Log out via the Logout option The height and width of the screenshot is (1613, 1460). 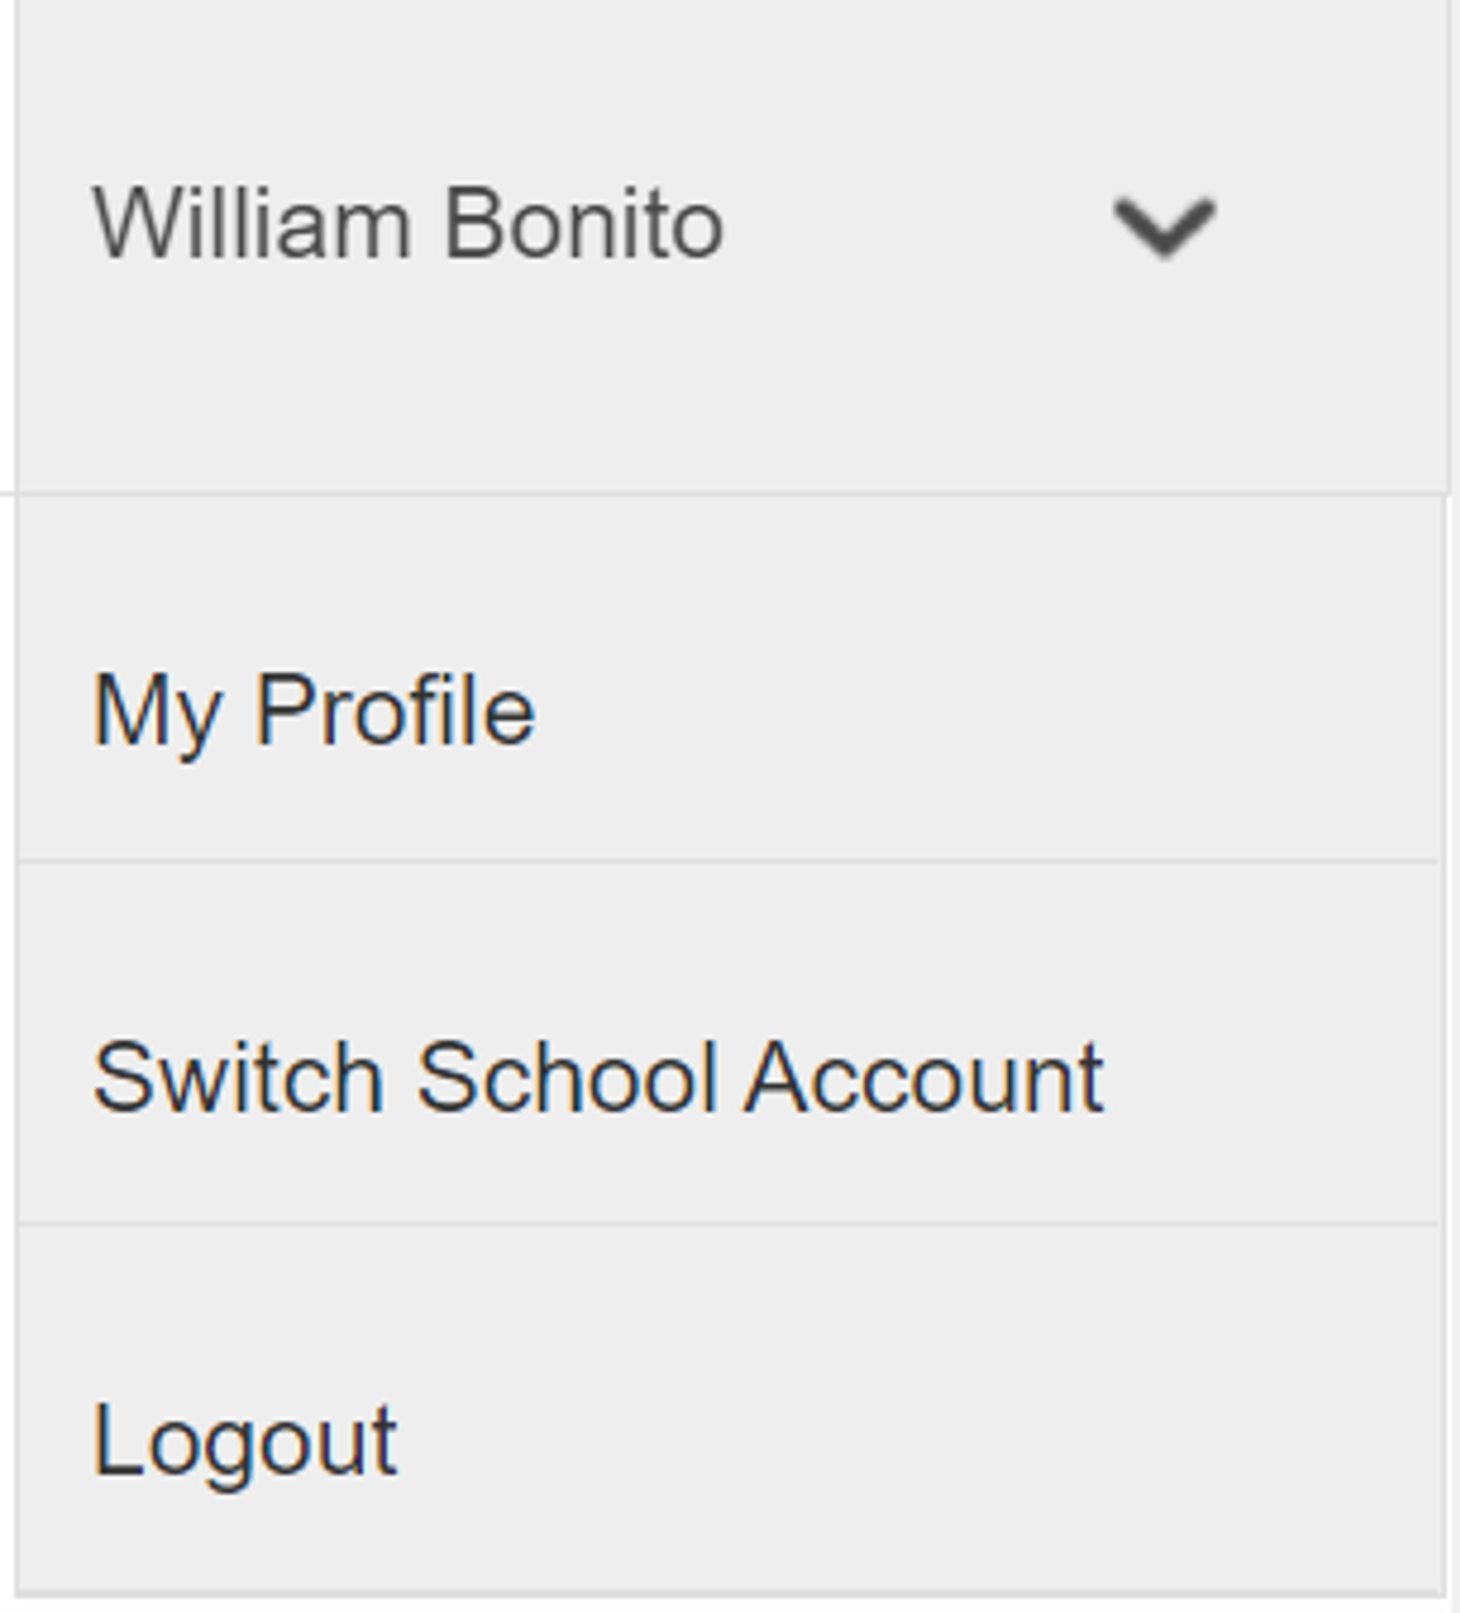[x=245, y=1441]
